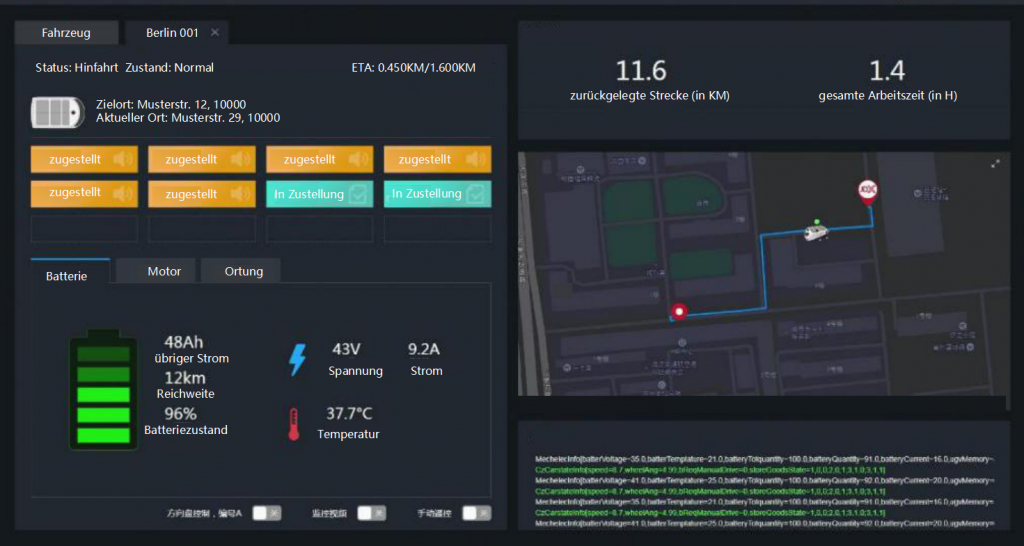Switch to the Motor tab
The width and height of the screenshot is (1024, 546).
(x=164, y=271)
